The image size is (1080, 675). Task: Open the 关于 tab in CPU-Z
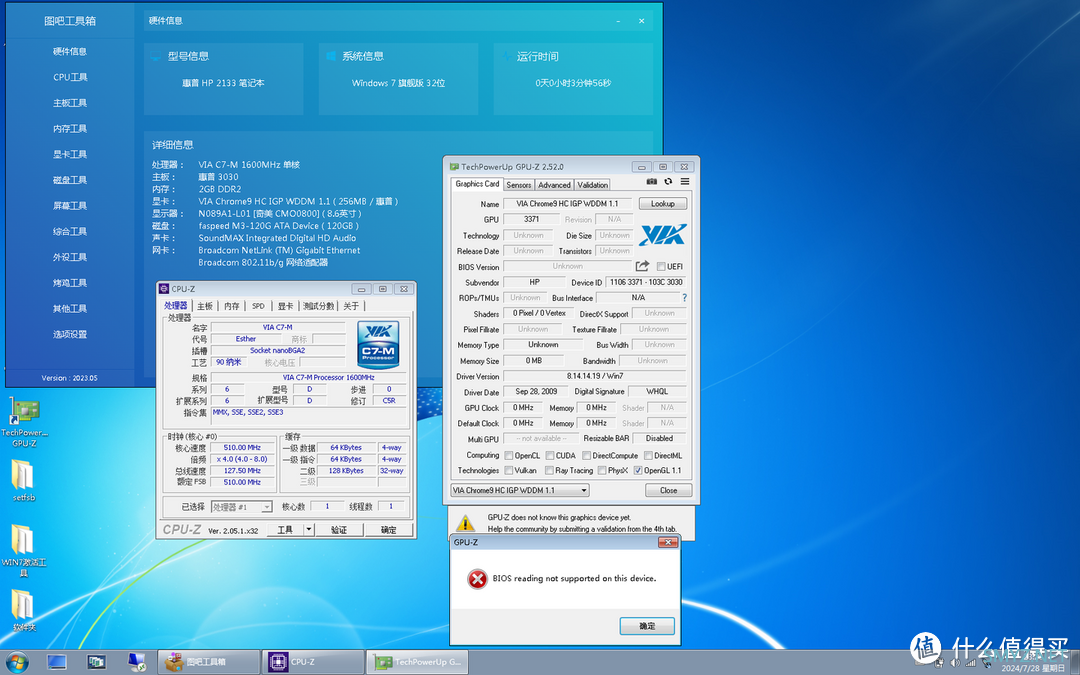(x=351, y=306)
